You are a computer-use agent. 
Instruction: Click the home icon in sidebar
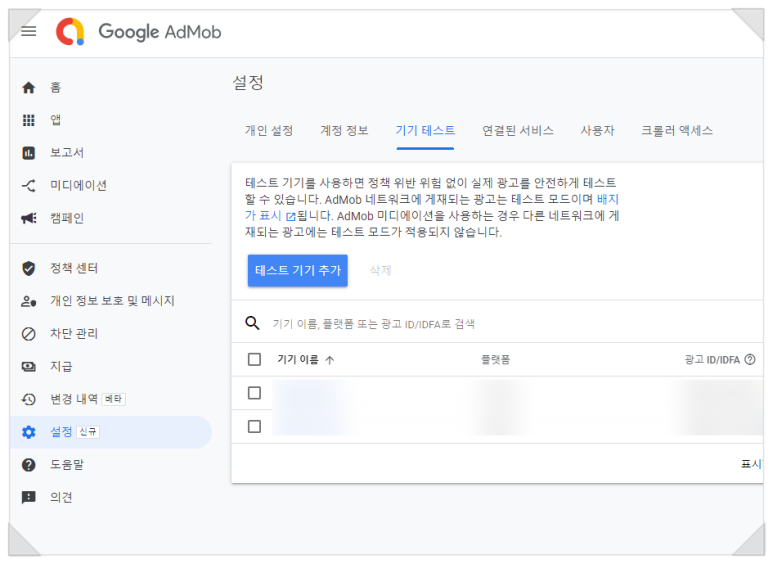[29, 88]
